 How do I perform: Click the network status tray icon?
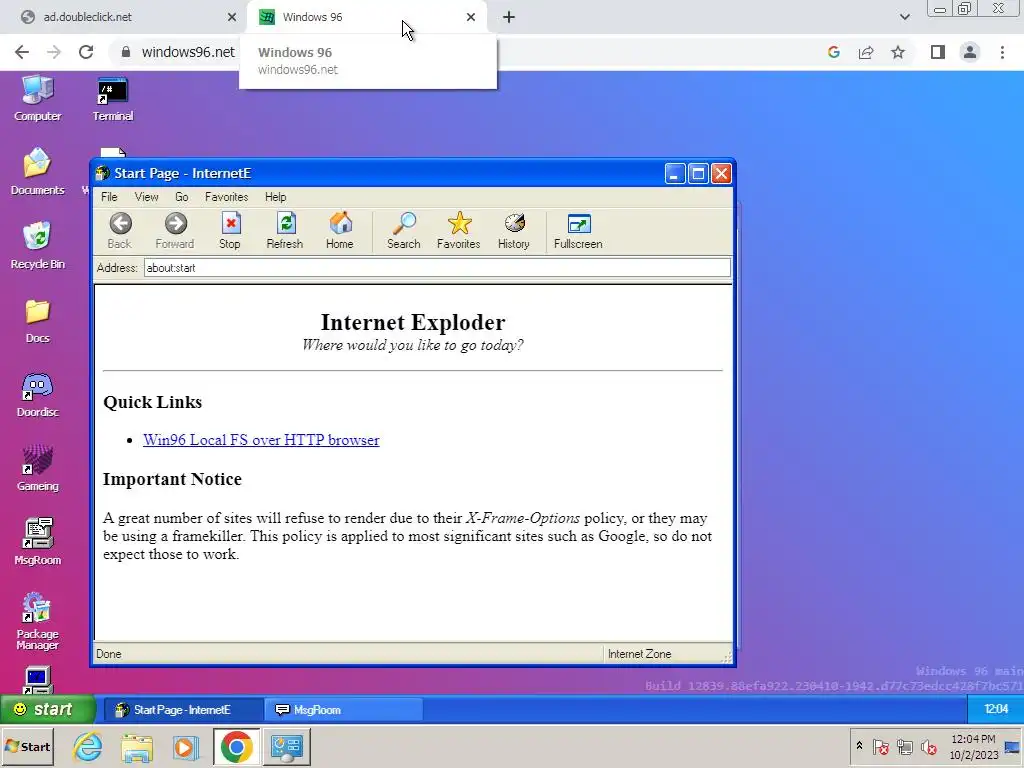click(x=904, y=746)
